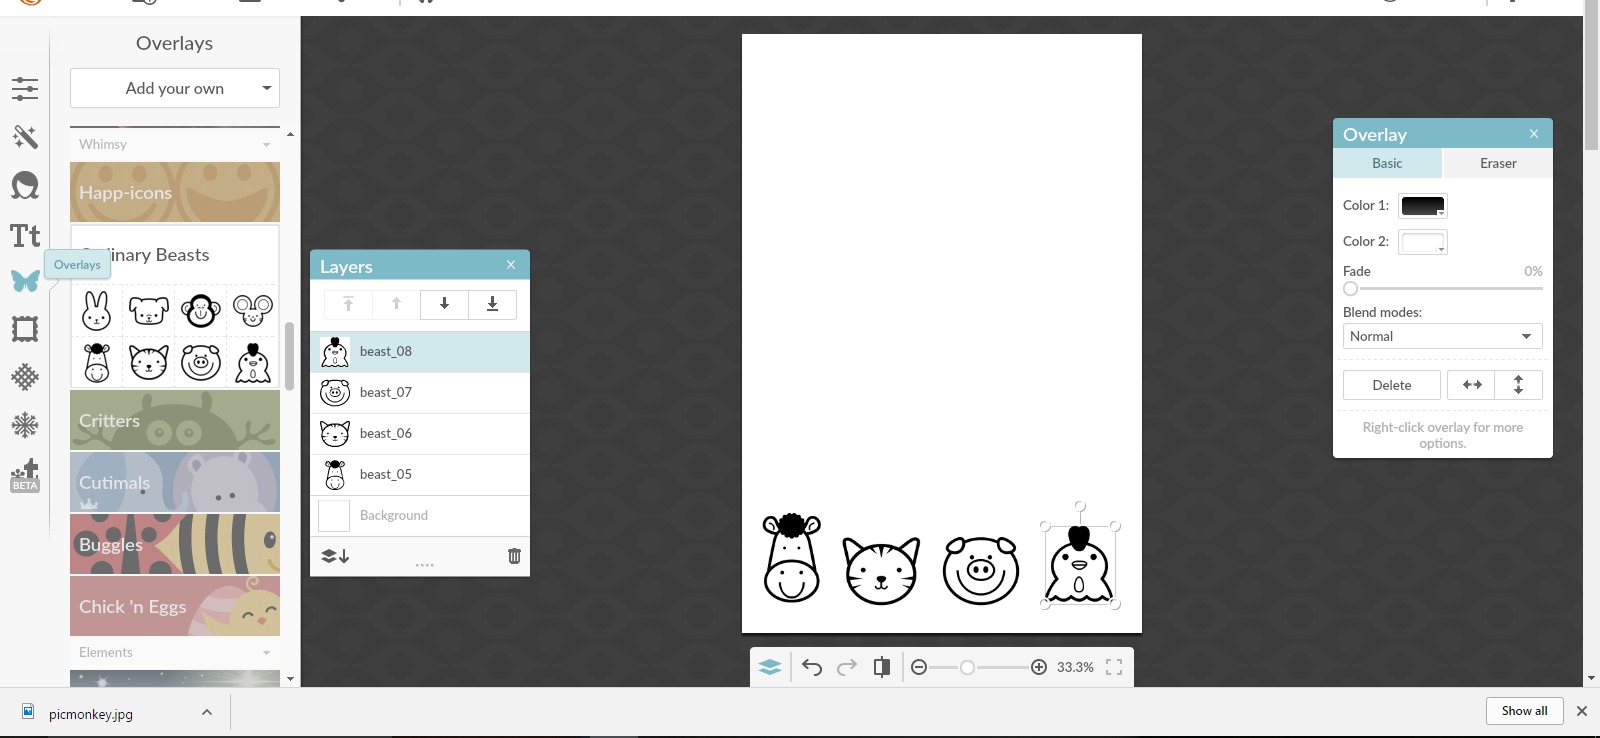The width and height of the screenshot is (1600, 738).
Task: Select the beast_05 layer
Action: 420,475
